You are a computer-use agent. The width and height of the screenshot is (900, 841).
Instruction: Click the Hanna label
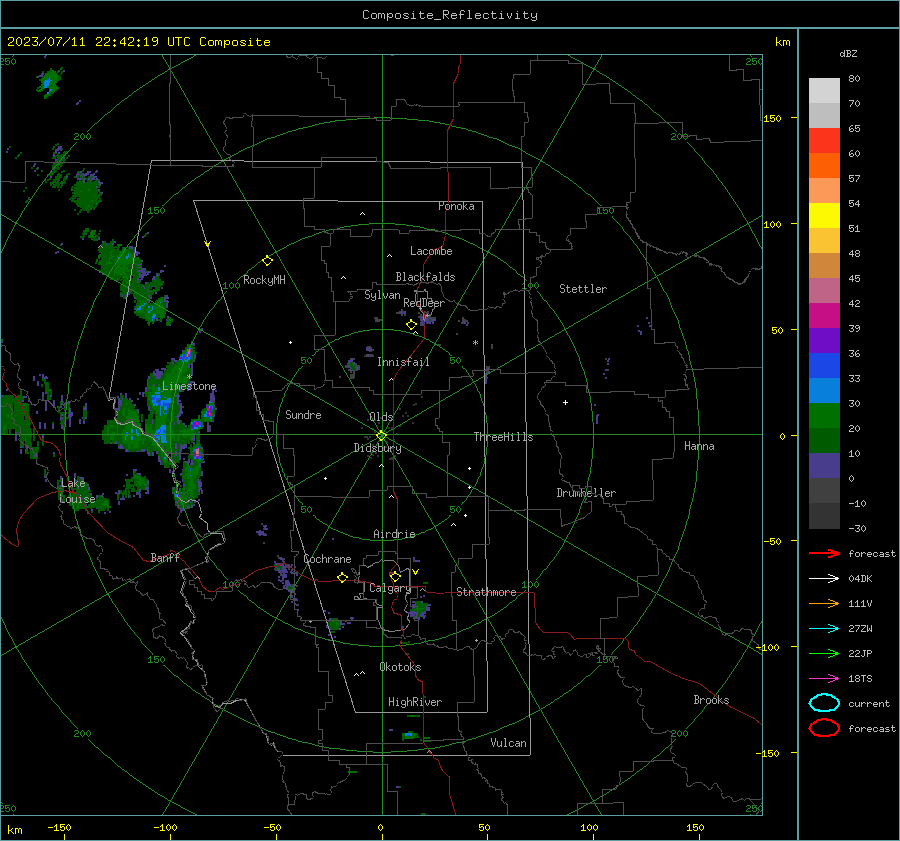coord(699,446)
